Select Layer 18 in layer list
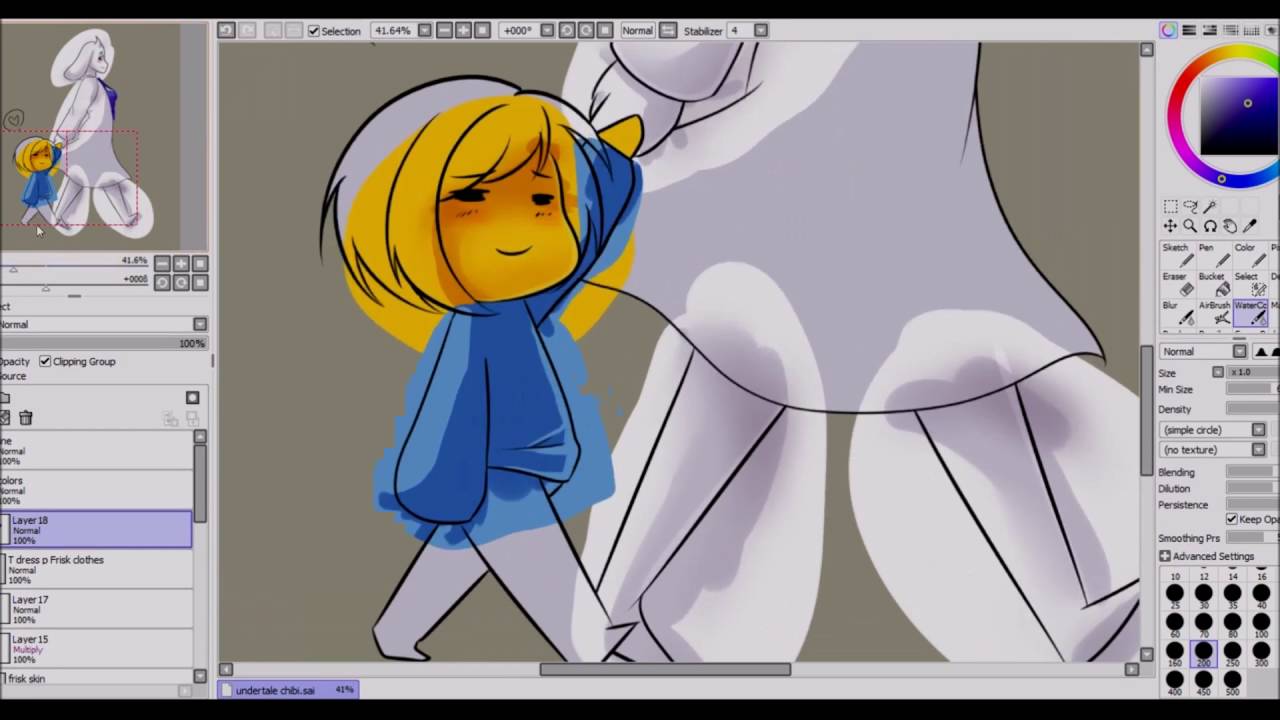1280x720 pixels. point(96,529)
